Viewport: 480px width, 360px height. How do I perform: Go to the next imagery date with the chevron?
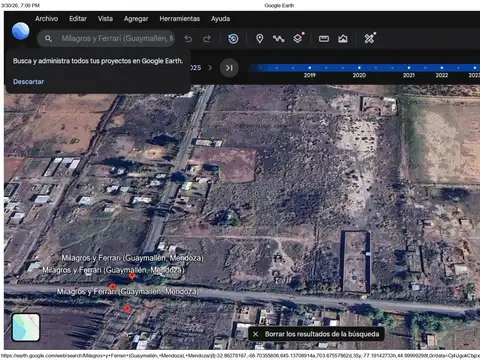[x=210, y=68]
